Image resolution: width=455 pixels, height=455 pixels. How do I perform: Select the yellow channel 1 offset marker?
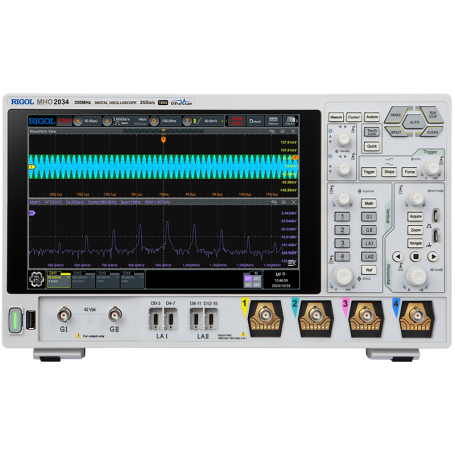click(x=32, y=167)
